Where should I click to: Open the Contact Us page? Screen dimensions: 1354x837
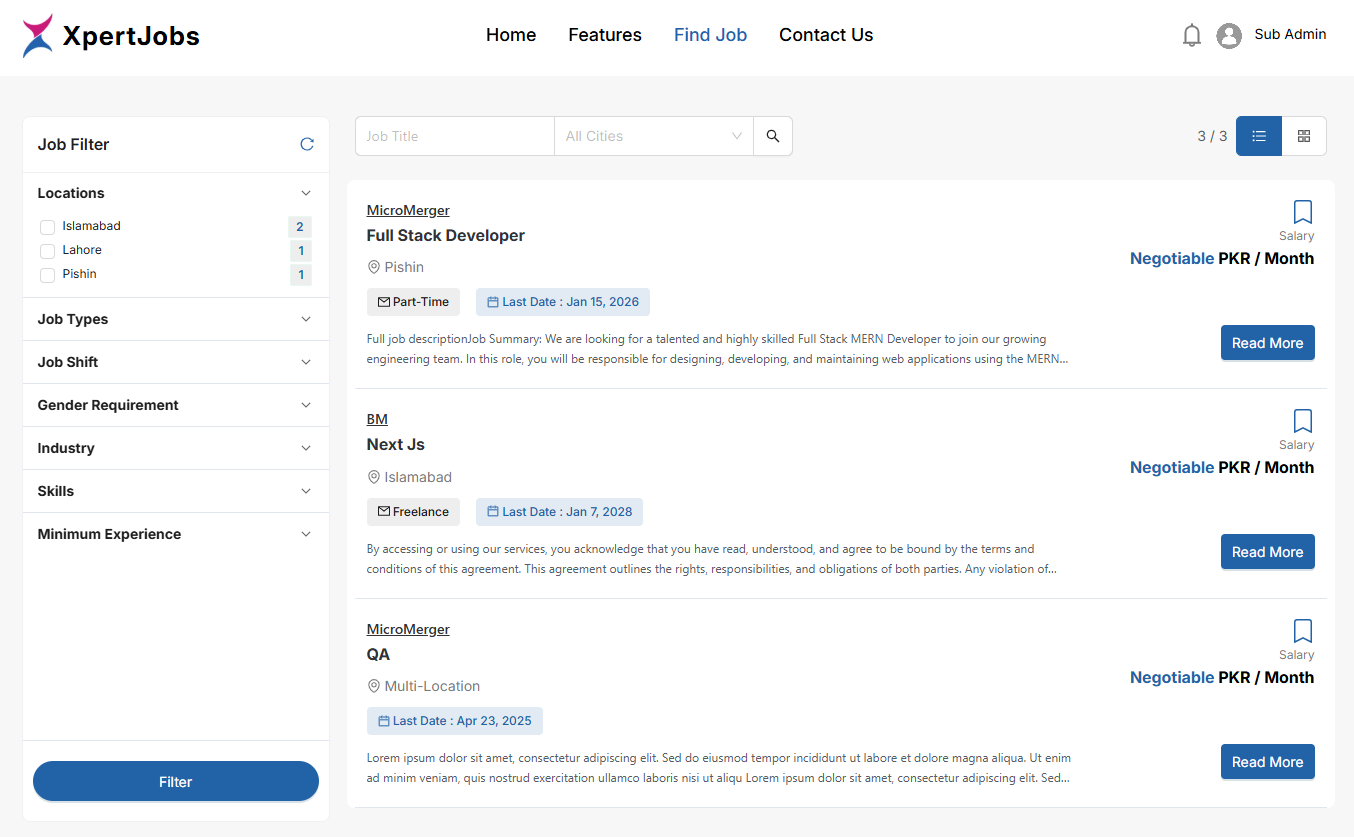click(825, 35)
